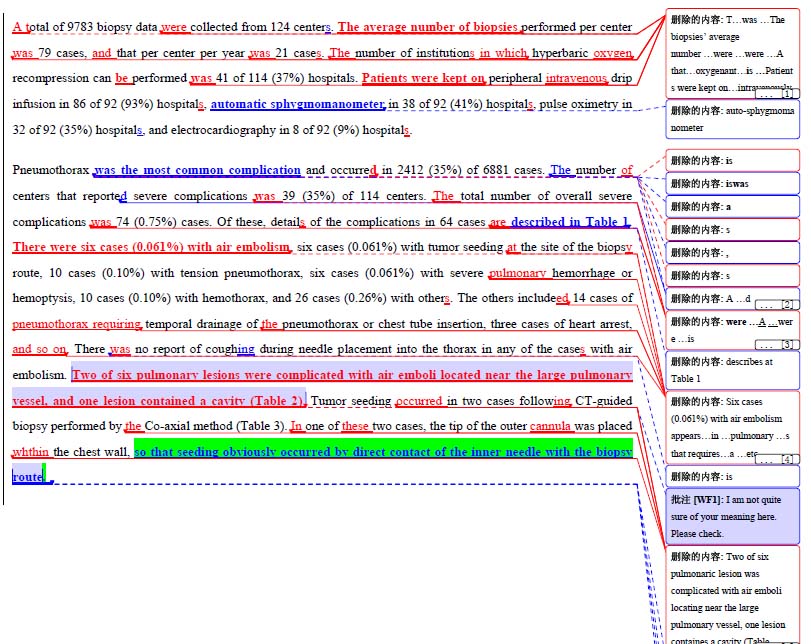Select the 'iswas' deletion balloon

pyautogui.click(x=732, y=184)
